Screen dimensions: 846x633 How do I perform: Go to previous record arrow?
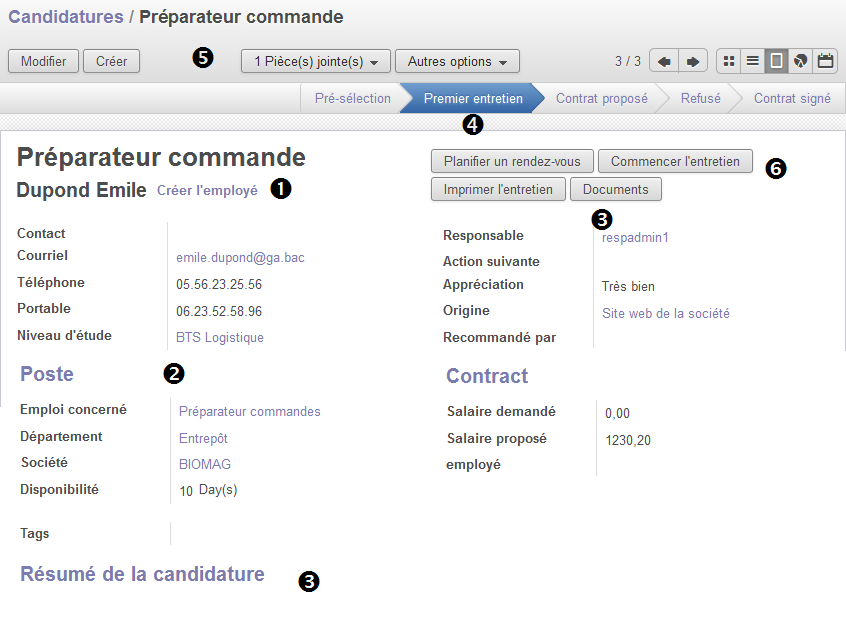tap(664, 61)
